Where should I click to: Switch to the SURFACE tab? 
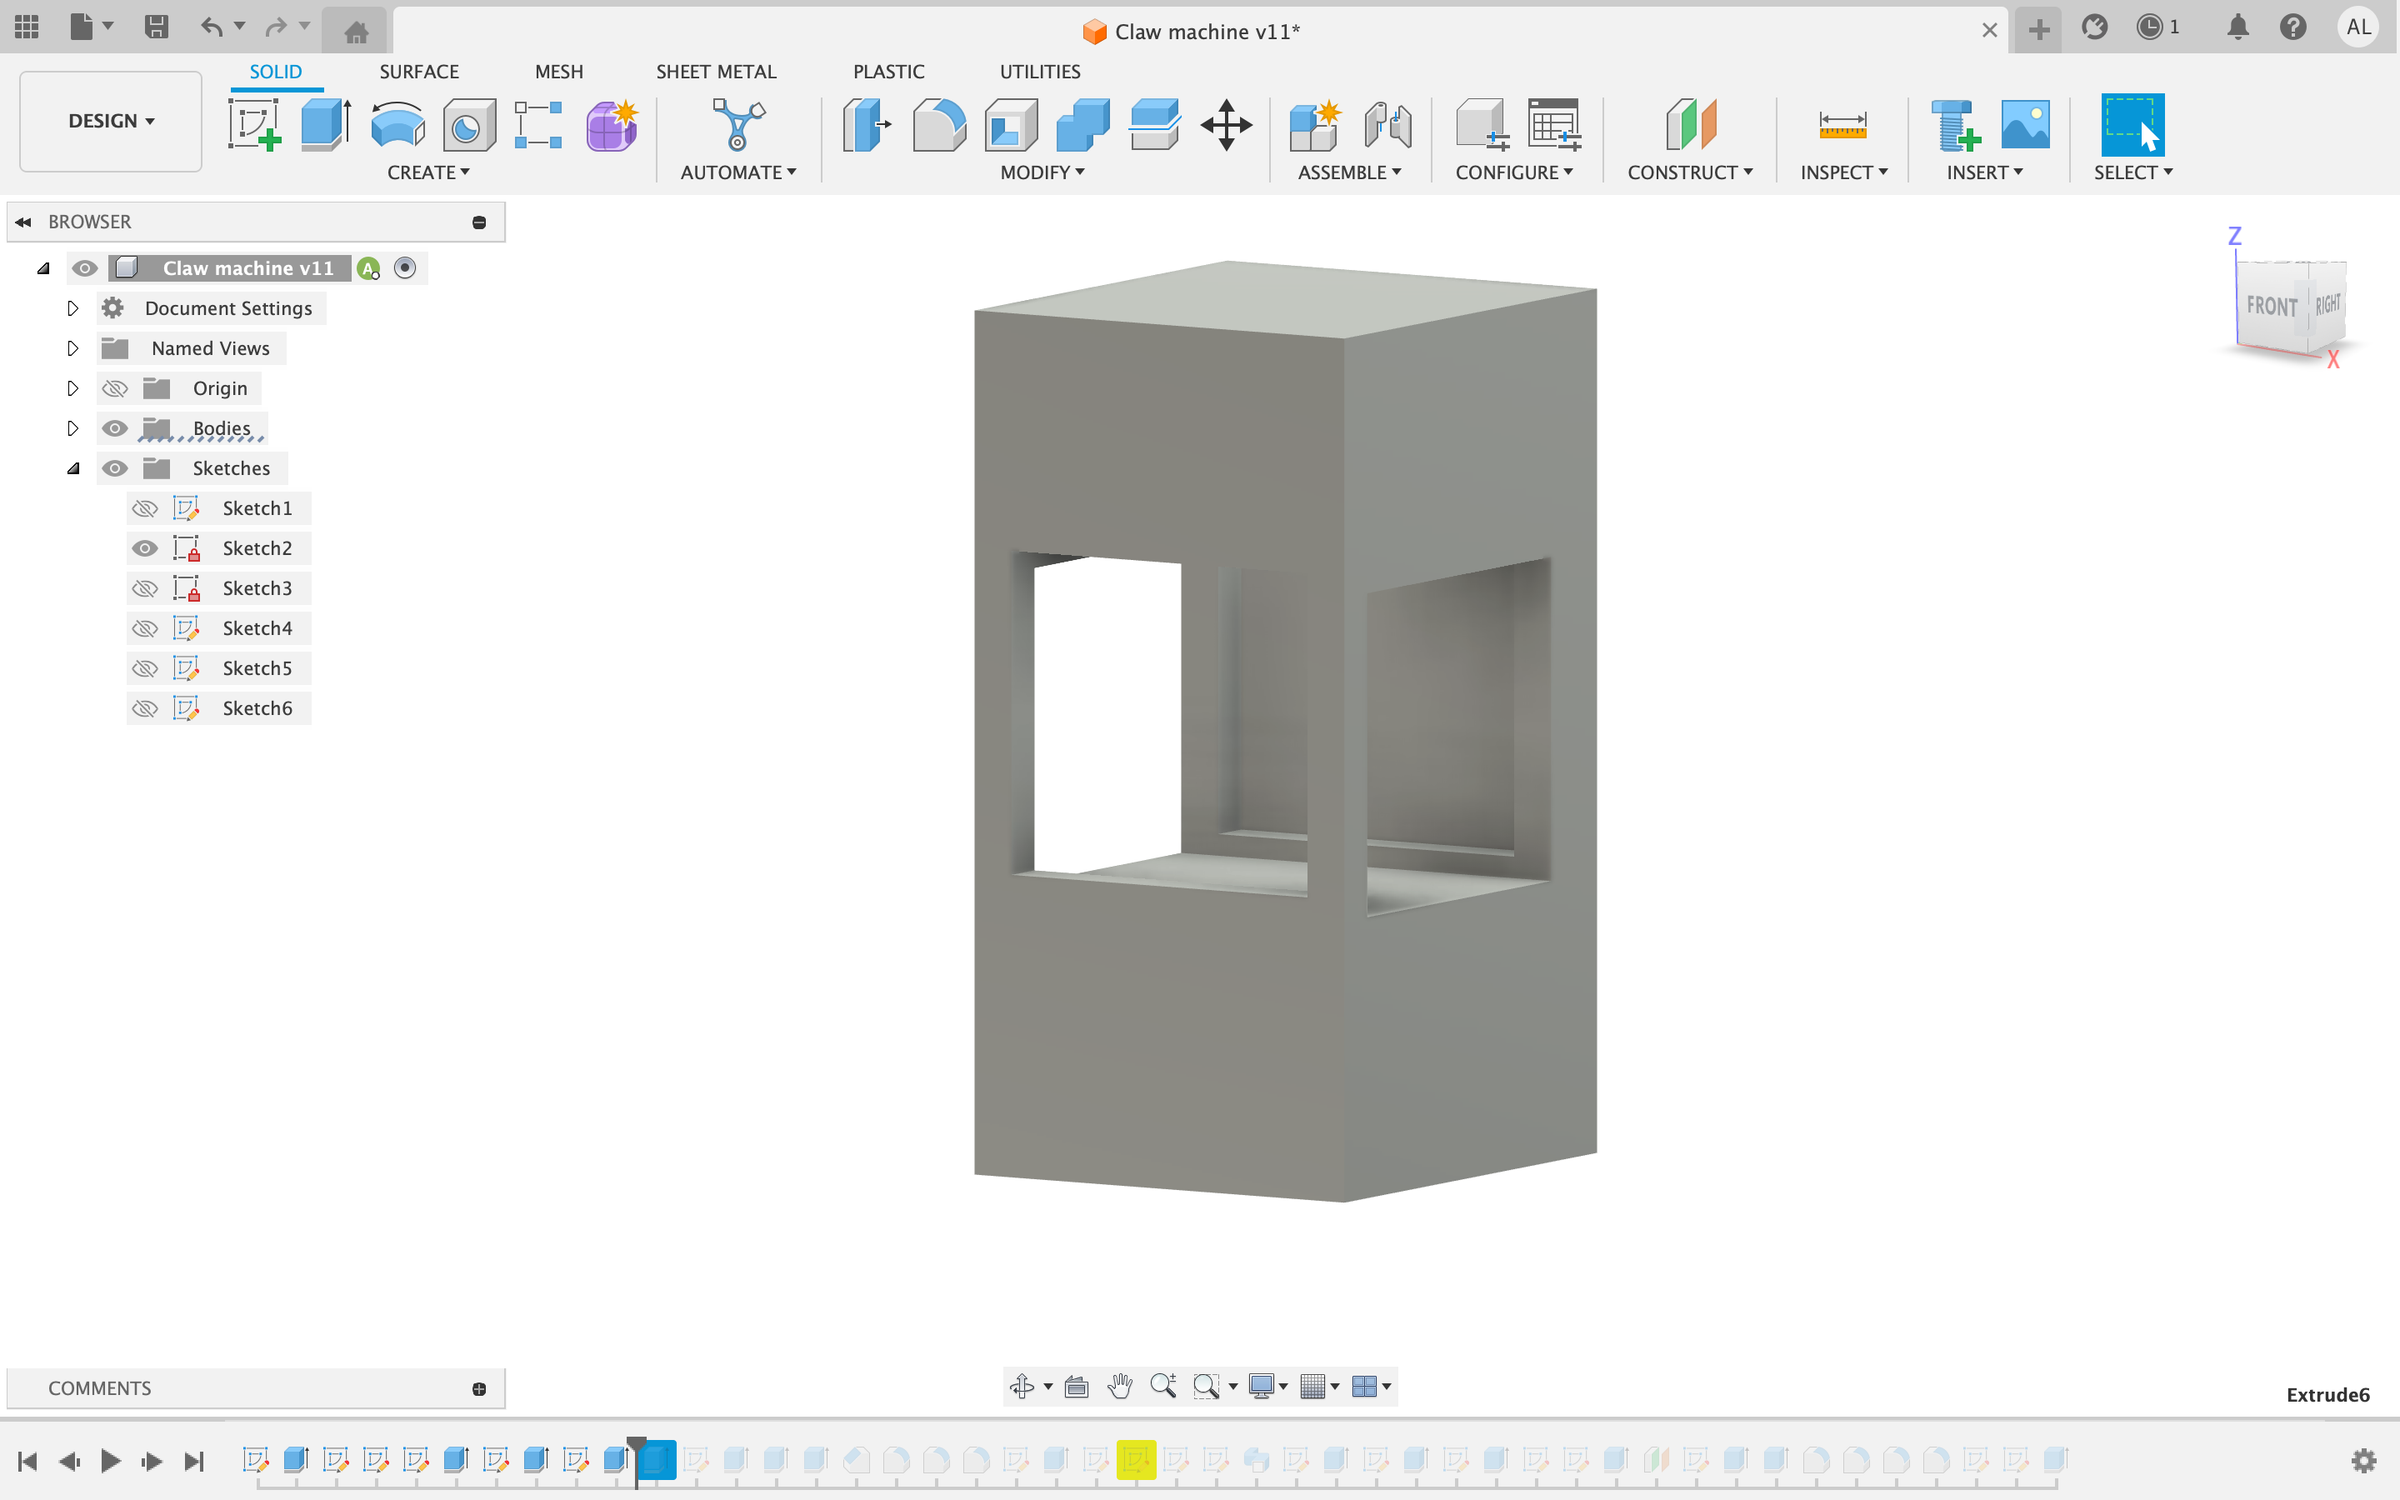click(419, 71)
